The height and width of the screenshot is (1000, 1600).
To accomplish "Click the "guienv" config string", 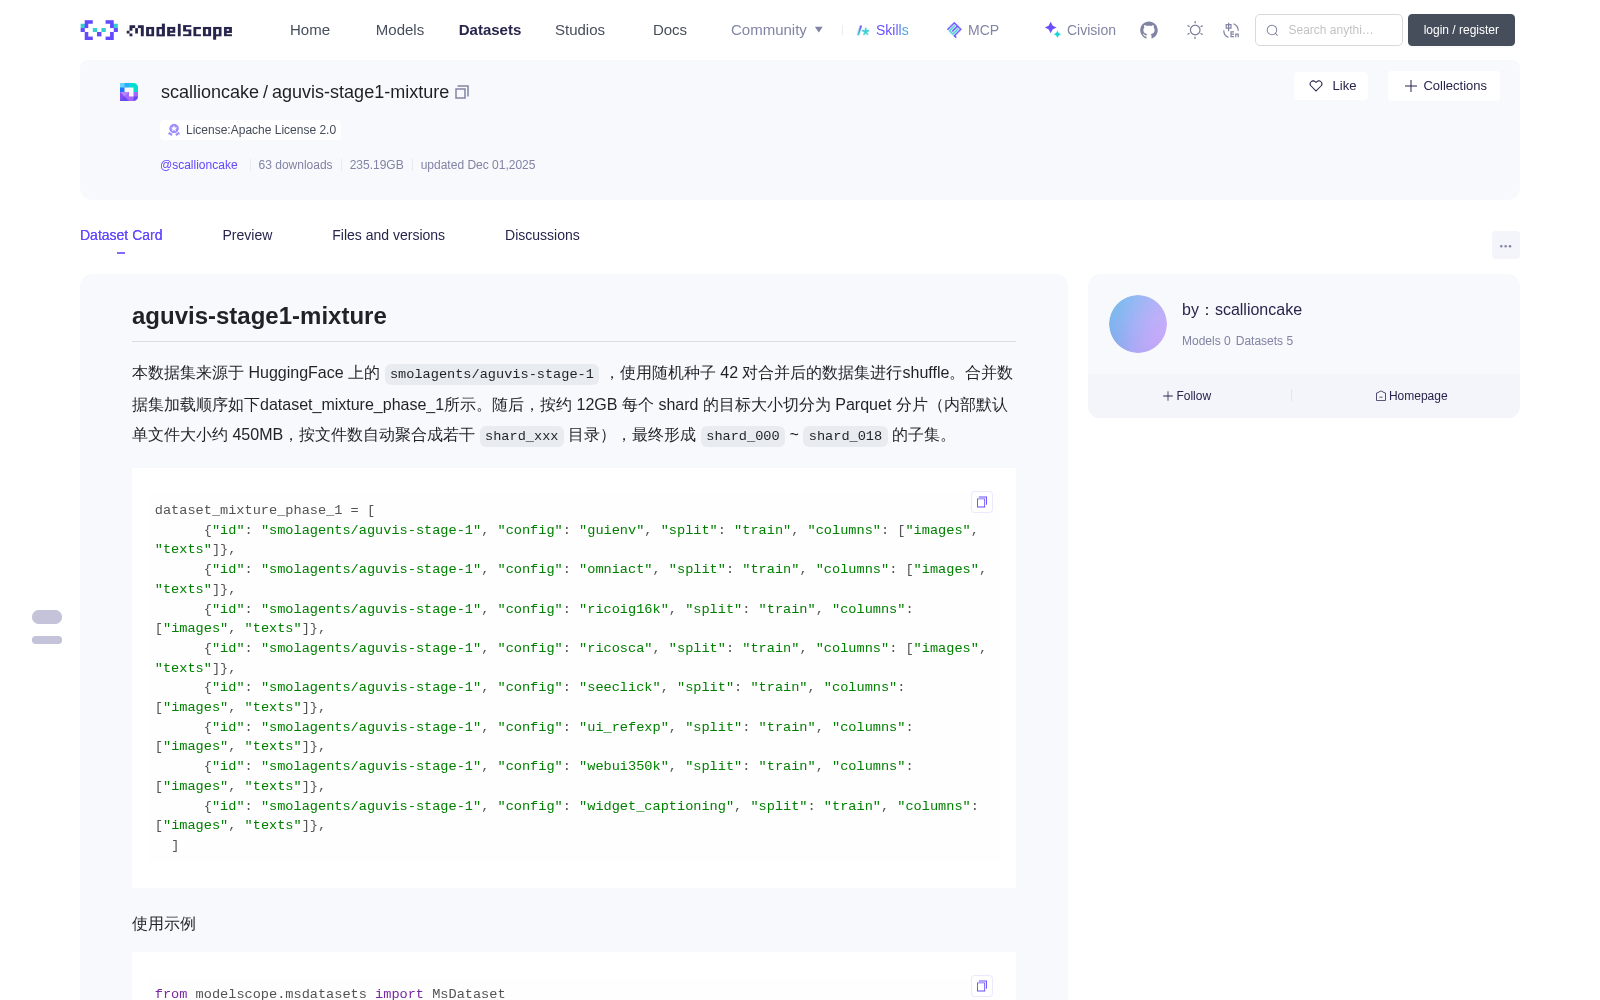I will (612, 530).
